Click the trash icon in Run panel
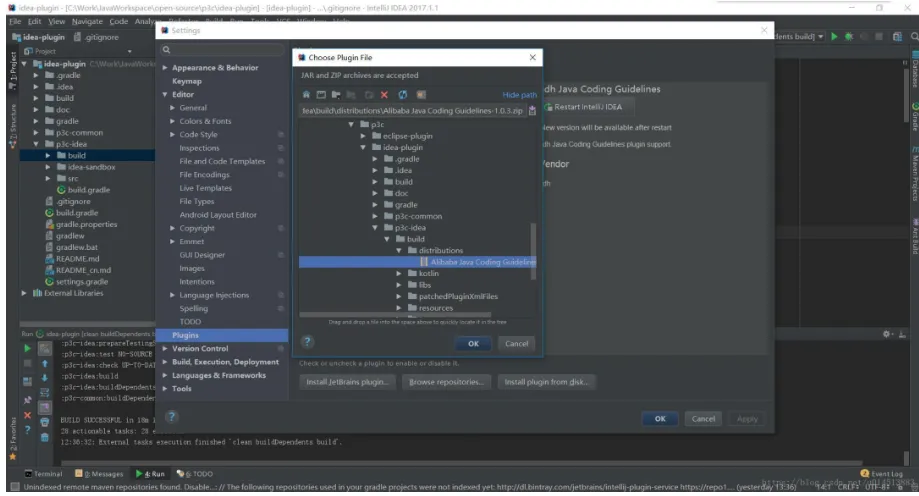The width and height of the screenshot is (919, 496). [x=45, y=437]
